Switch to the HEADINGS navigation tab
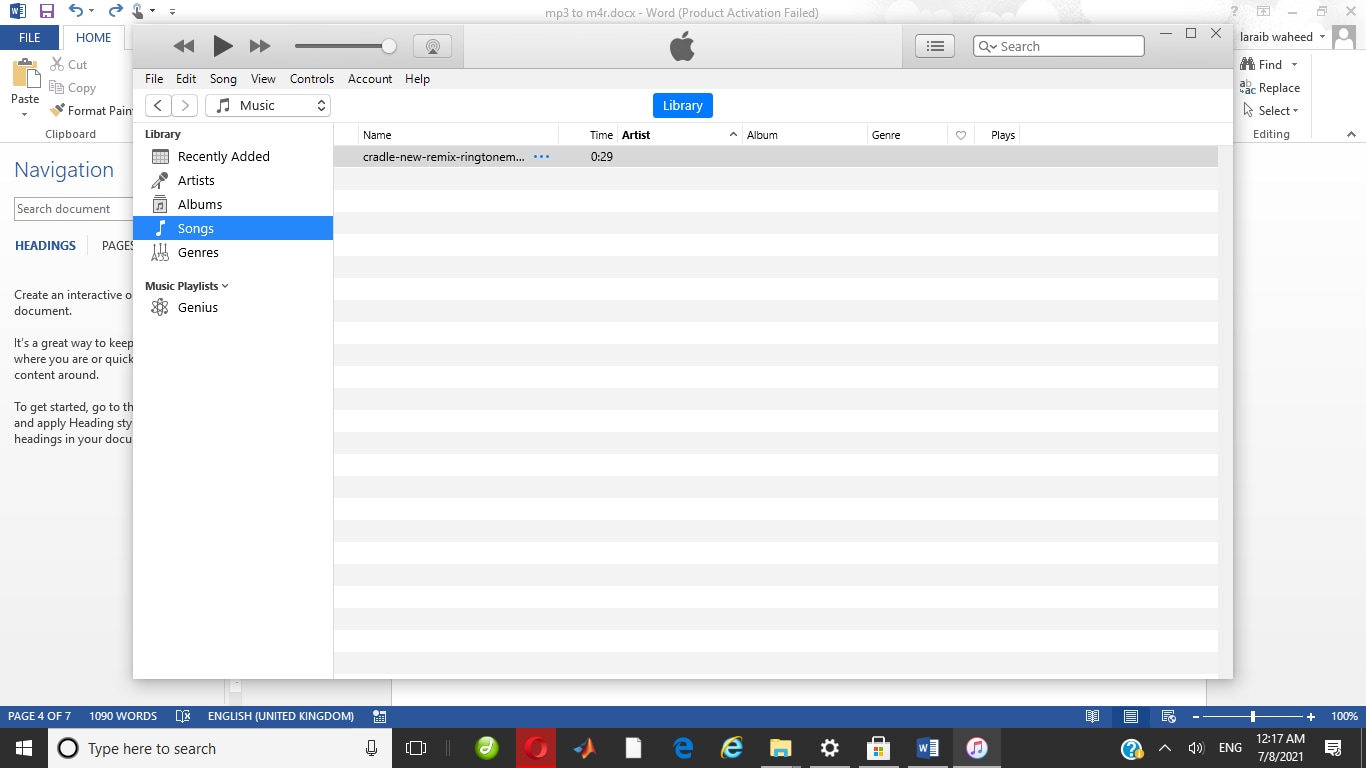This screenshot has height=768, width=1366. click(x=45, y=245)
